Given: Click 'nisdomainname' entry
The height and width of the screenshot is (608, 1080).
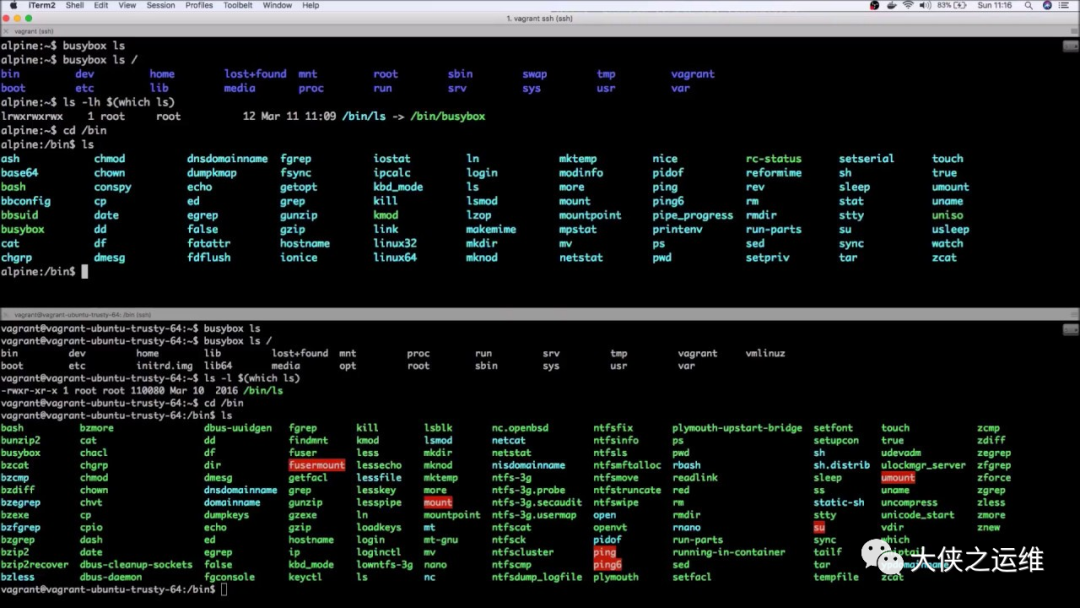Looking at the screenshot, I should [x=528, y=465].
